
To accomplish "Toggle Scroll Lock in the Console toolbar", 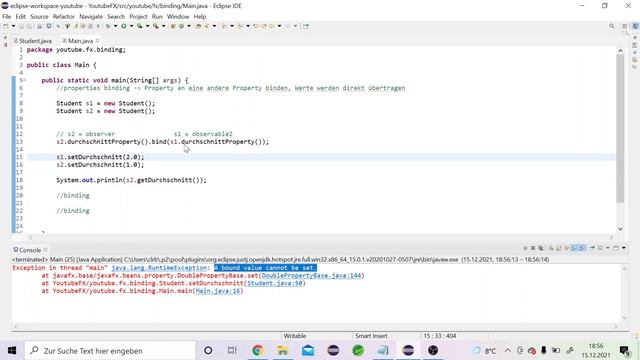I will 558,248.
